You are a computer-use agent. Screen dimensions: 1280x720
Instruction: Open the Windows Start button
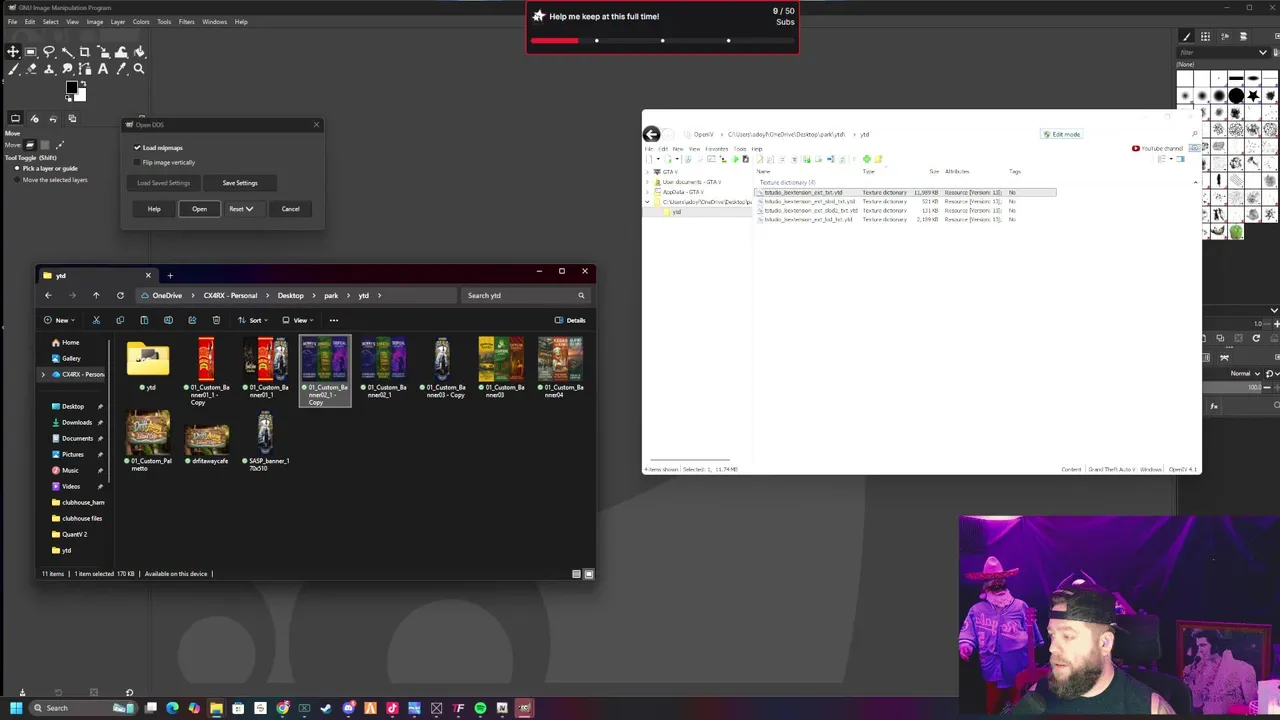point(15,708)
